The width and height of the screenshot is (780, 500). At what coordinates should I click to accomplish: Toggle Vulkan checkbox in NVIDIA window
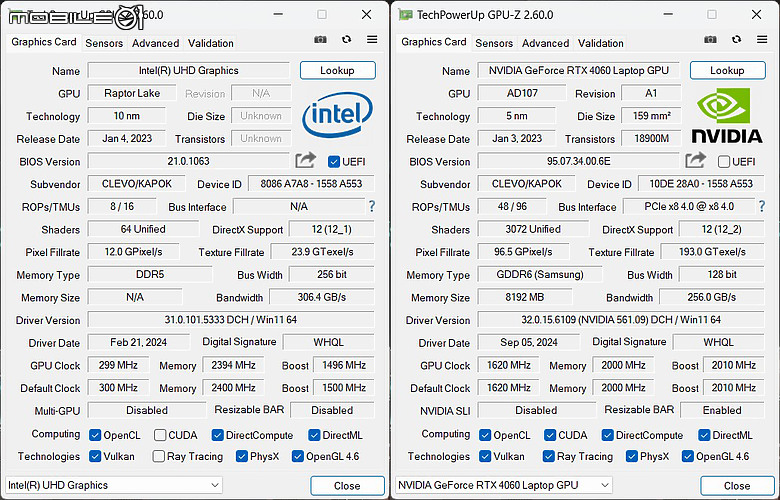485,456
